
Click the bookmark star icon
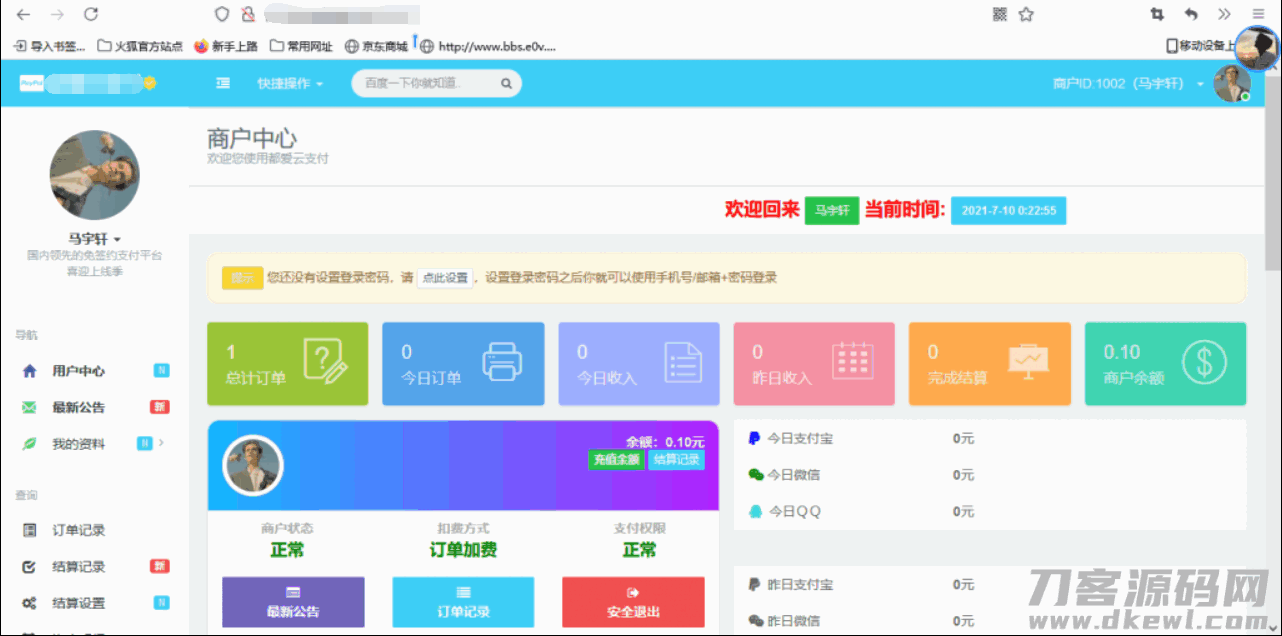pos(1026,14)
